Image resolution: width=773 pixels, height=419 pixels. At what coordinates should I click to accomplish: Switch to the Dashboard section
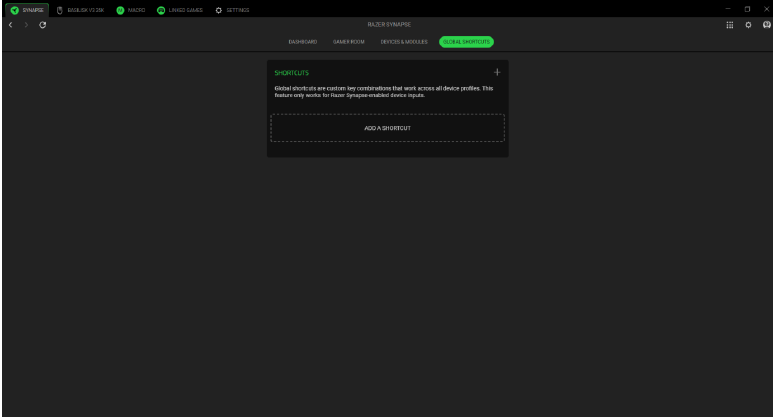click(x=303, y=42)
